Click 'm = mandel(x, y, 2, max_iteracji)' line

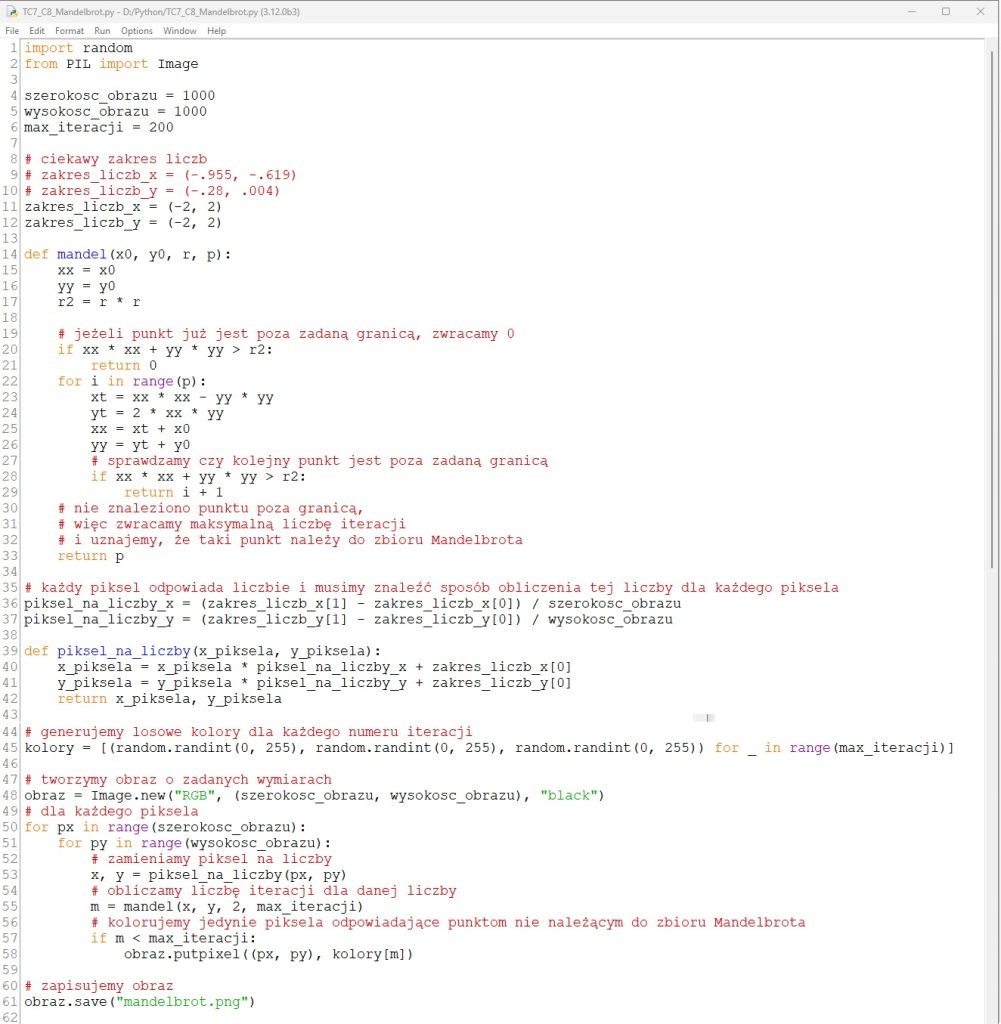(x=227, y=906)
